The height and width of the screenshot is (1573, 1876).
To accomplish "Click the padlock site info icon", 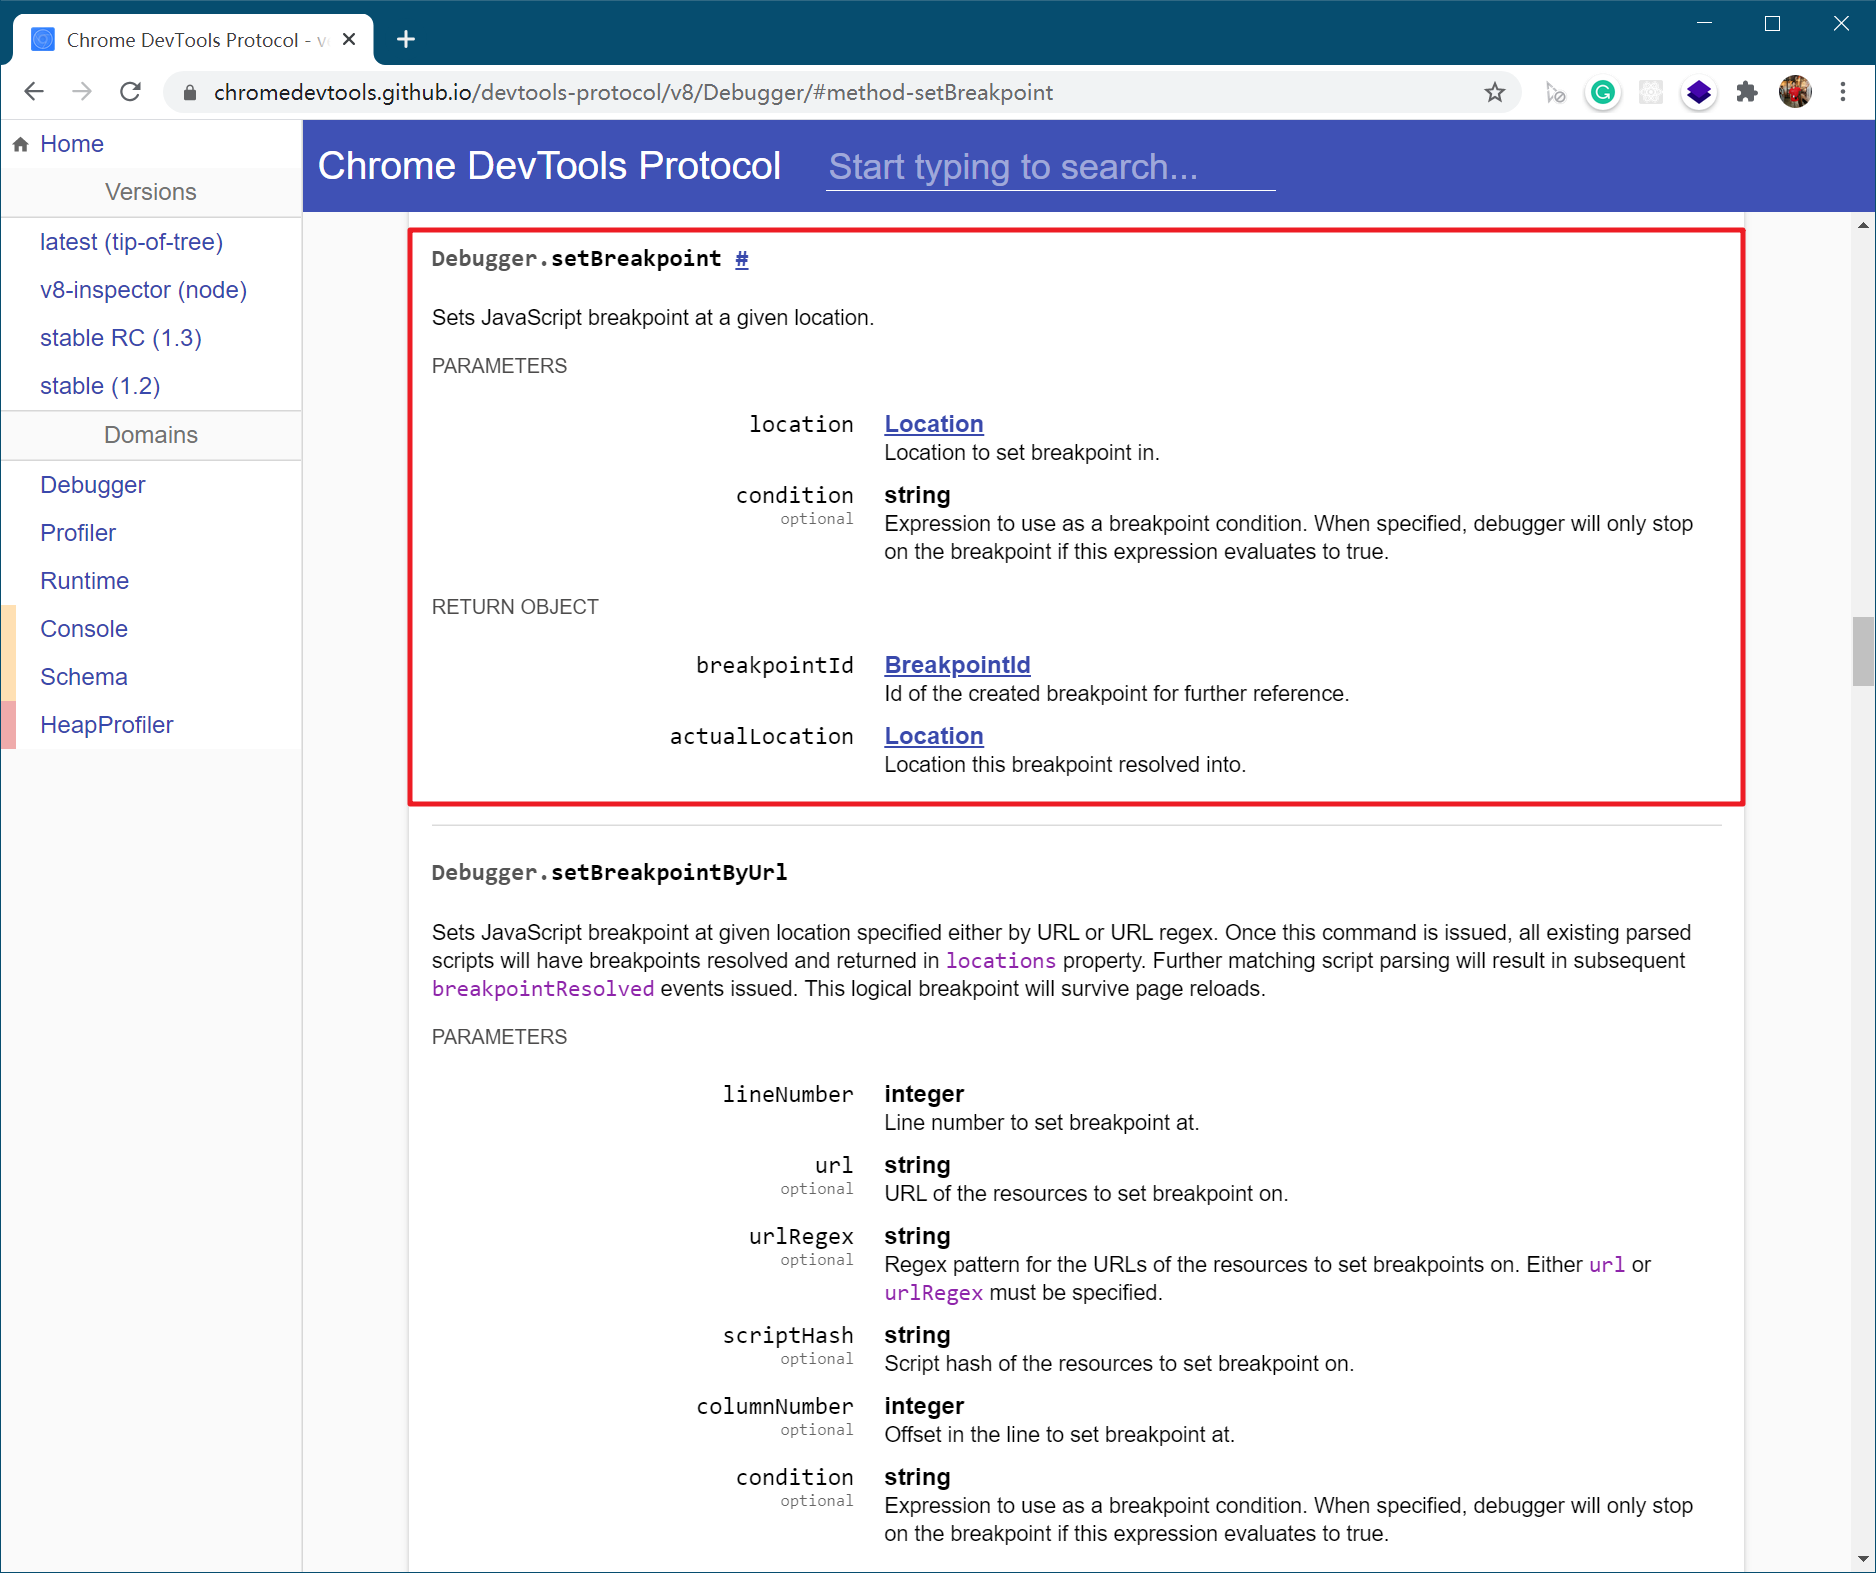I will 190,93.
